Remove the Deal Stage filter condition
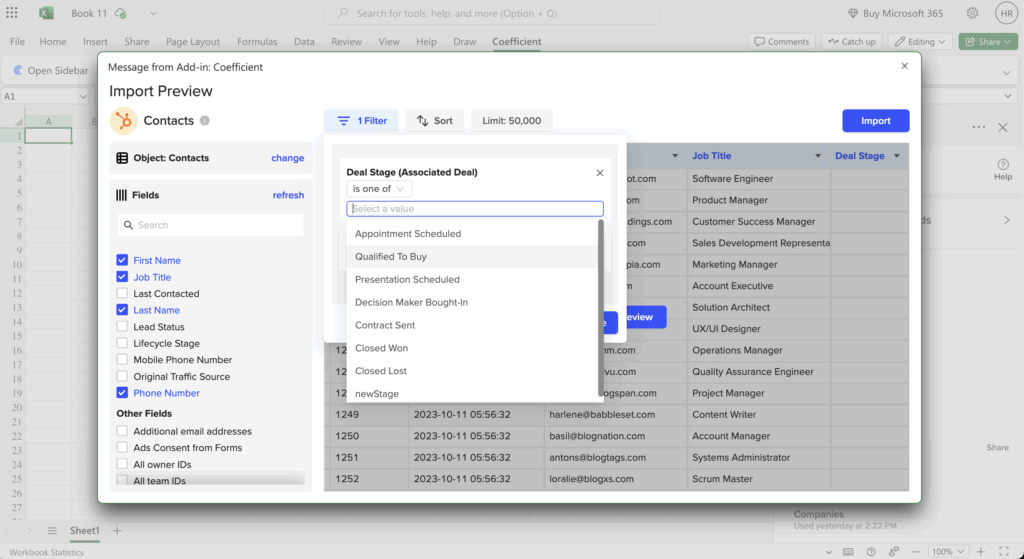The image size is (1024, 559). point(600,173)
